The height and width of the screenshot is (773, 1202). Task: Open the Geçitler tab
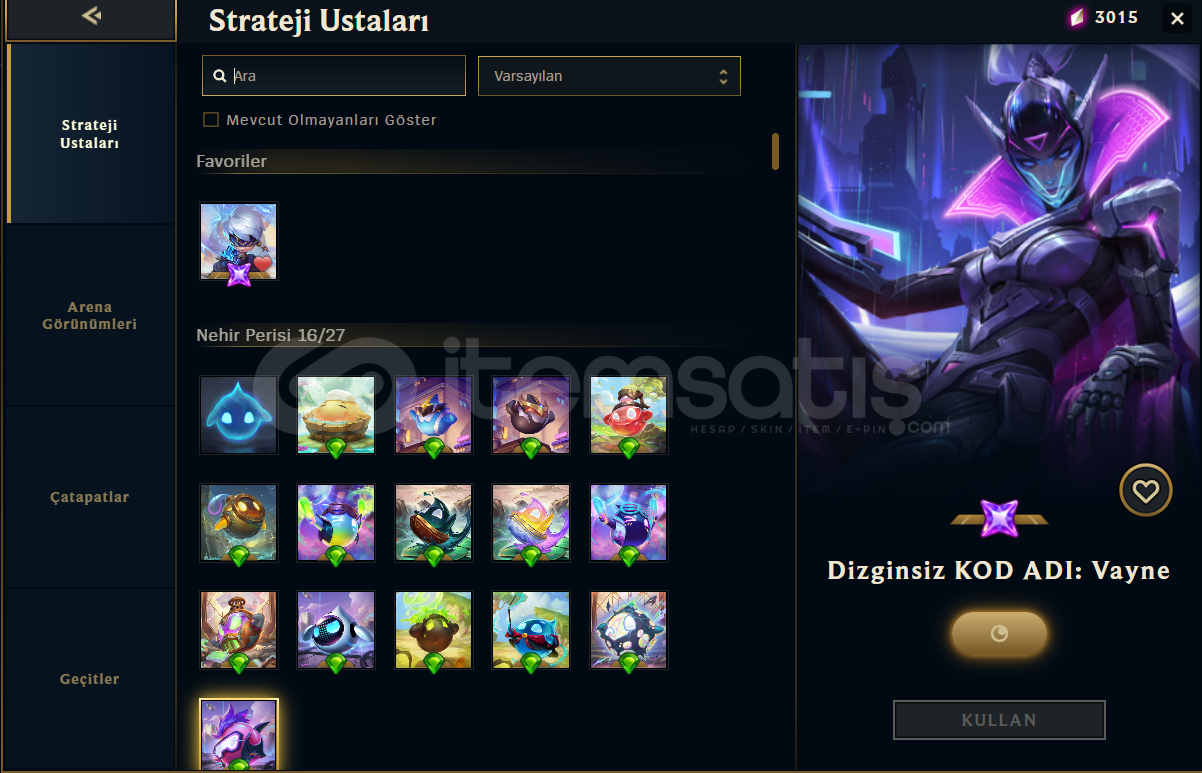tap(89, 679)
